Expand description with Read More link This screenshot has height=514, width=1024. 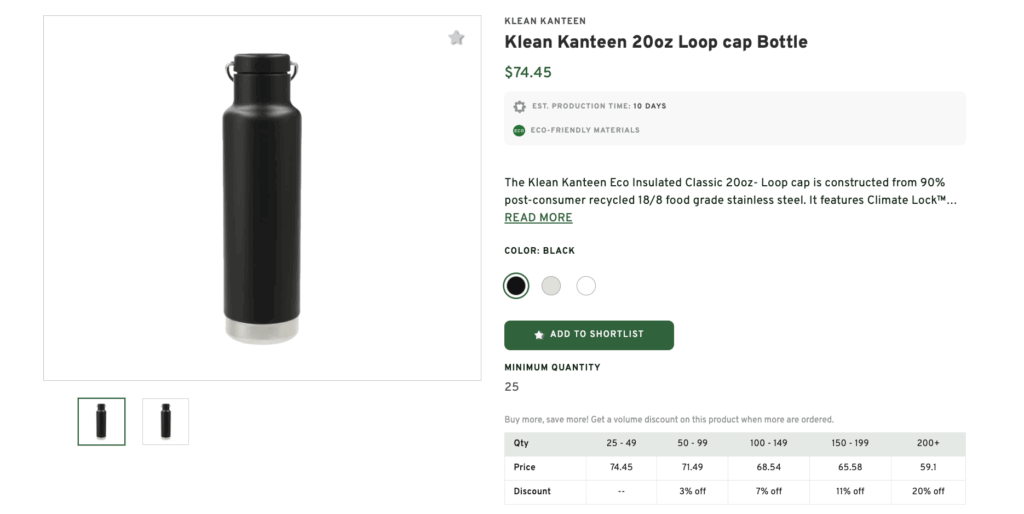[538, 218]
